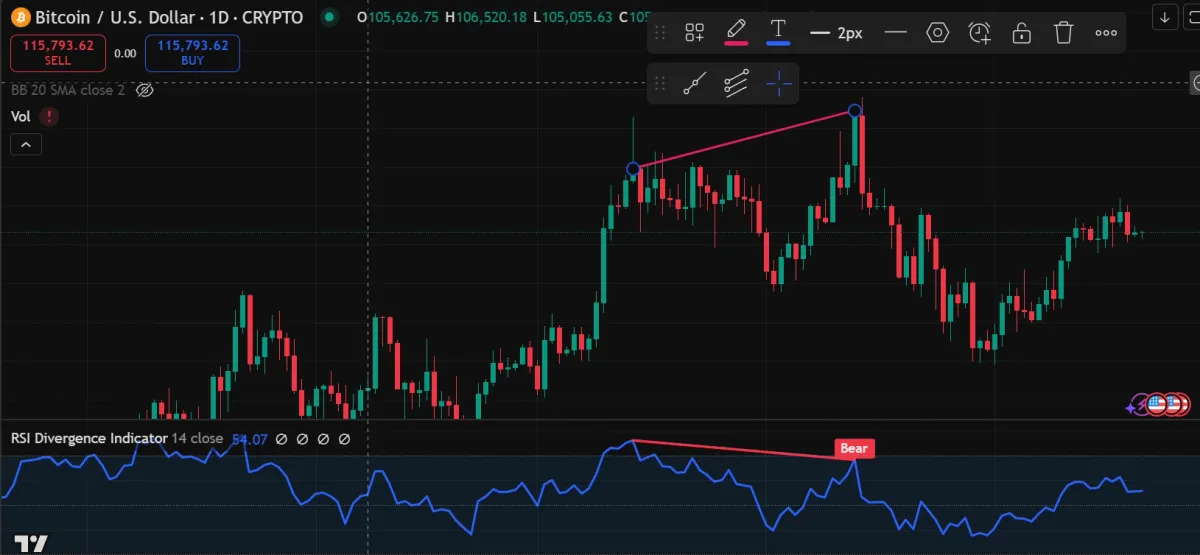Click the blue BUY 115,793.62 button

pos(192,53)
